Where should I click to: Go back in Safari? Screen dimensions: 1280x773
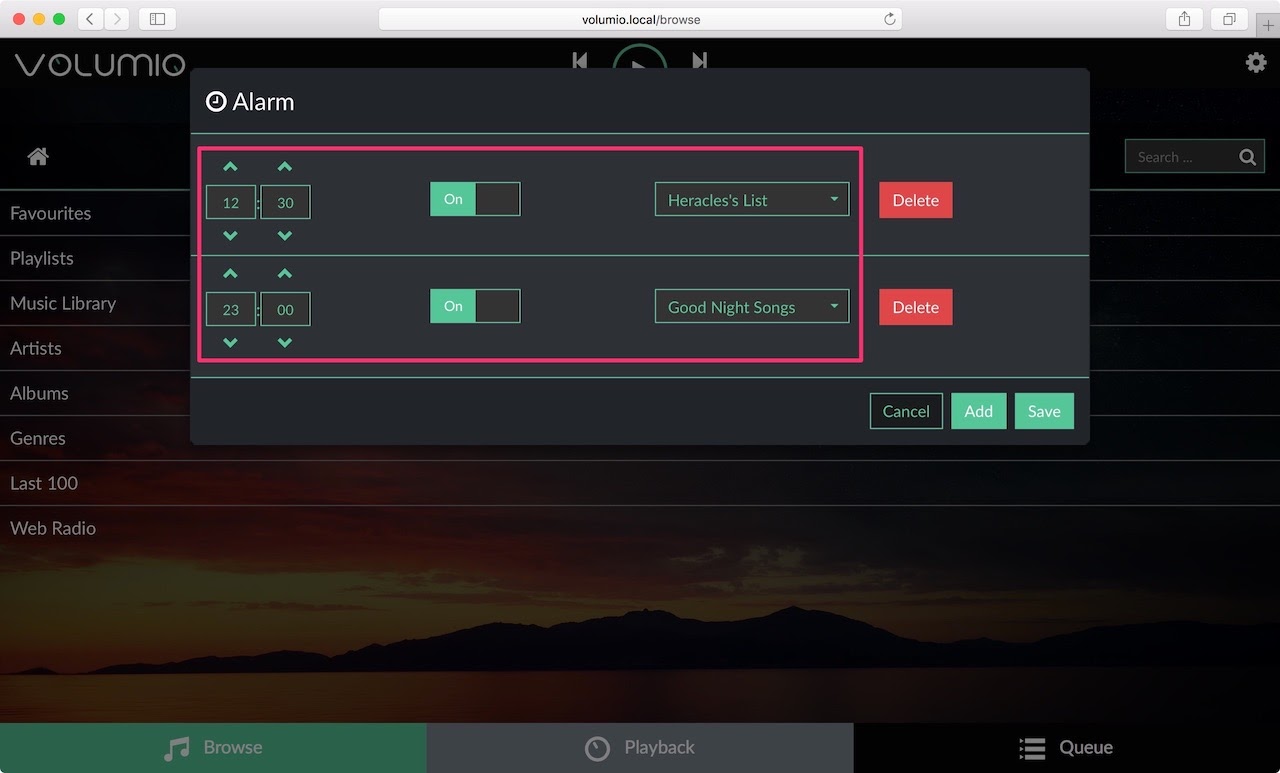pyautogui.click(x=90, y=19)
